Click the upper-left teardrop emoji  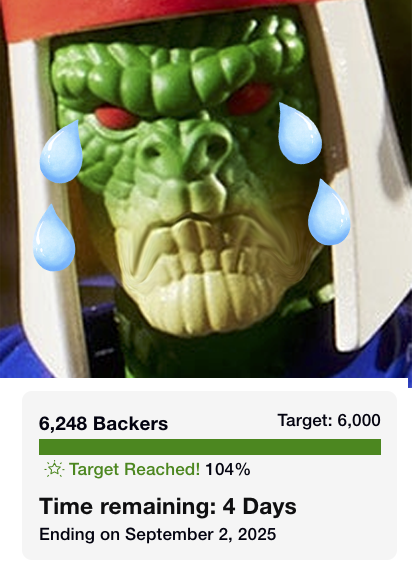61,152
